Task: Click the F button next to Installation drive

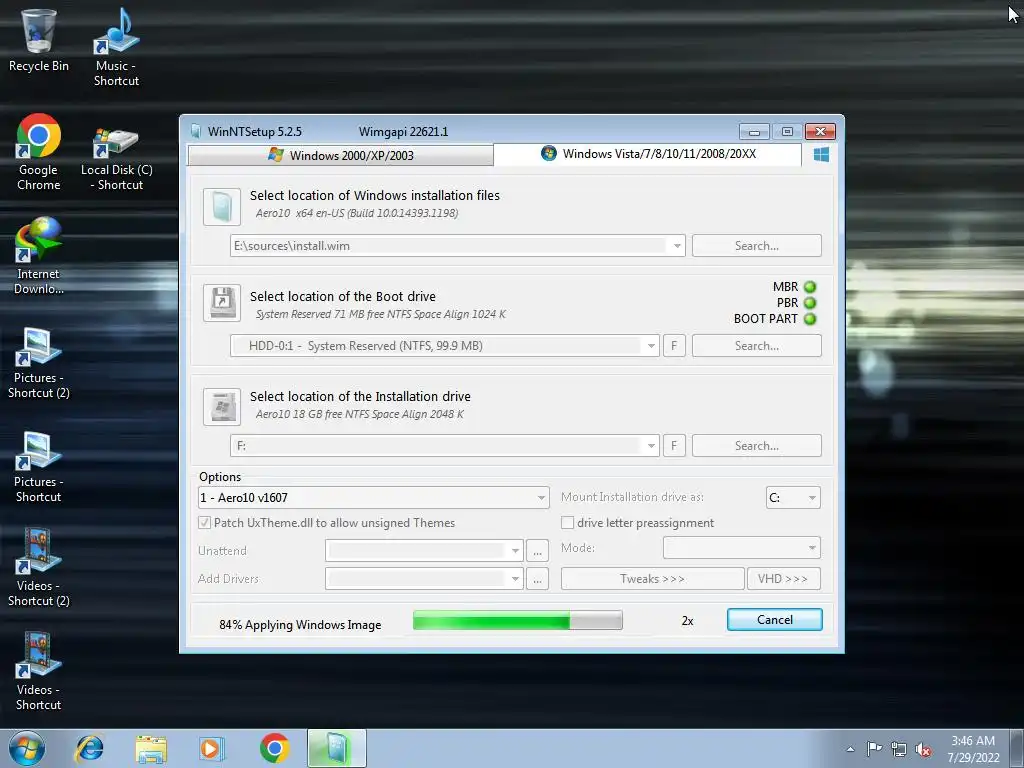Action: [674, 446]
